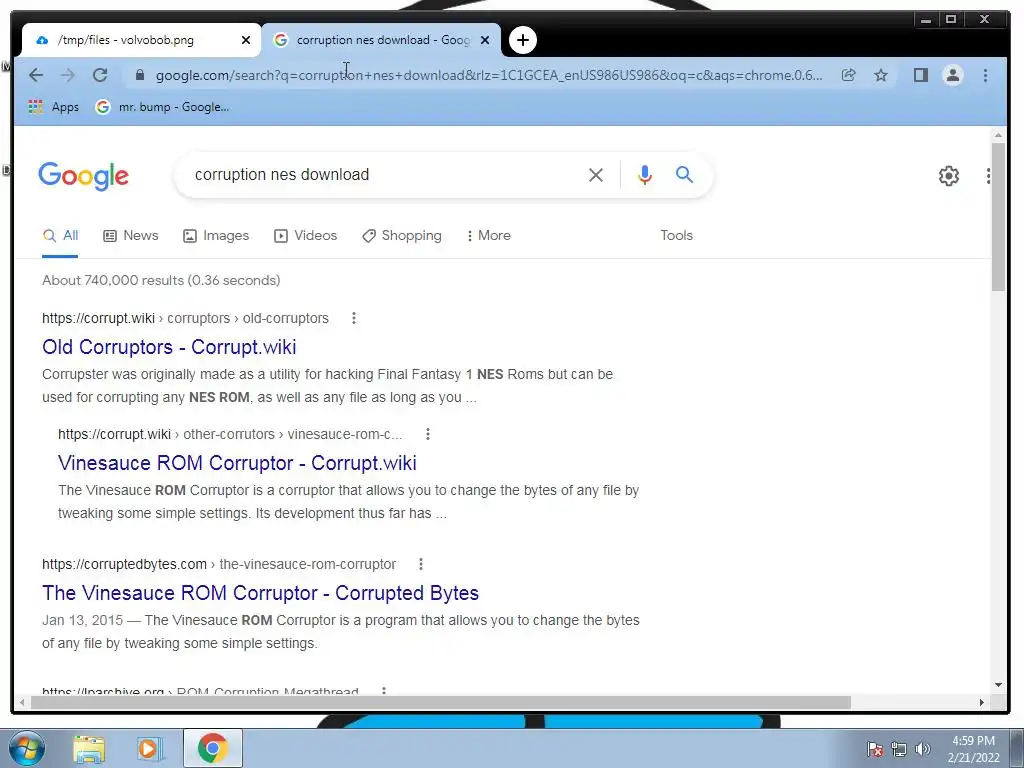Screen dimensions: 1024x768
Task: Click the About 740,000 results text
Action: 161,280
